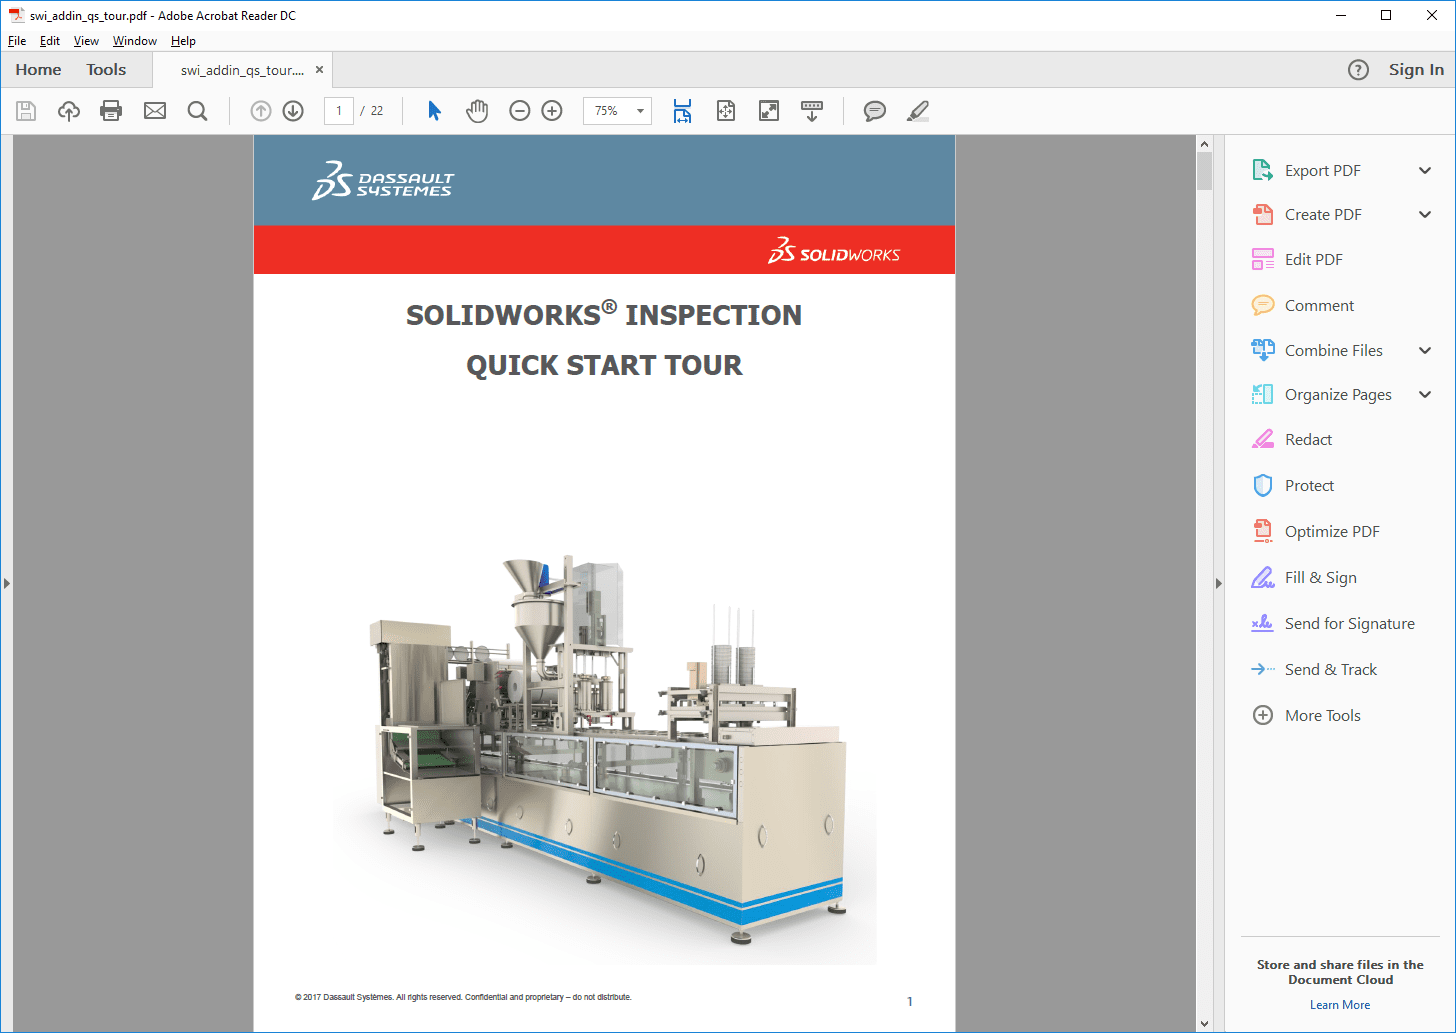The height and width of the screenshot is (1033, 1456).
Task: Expand the Export PDF chevron
Action: click(x=1425, y=171)
